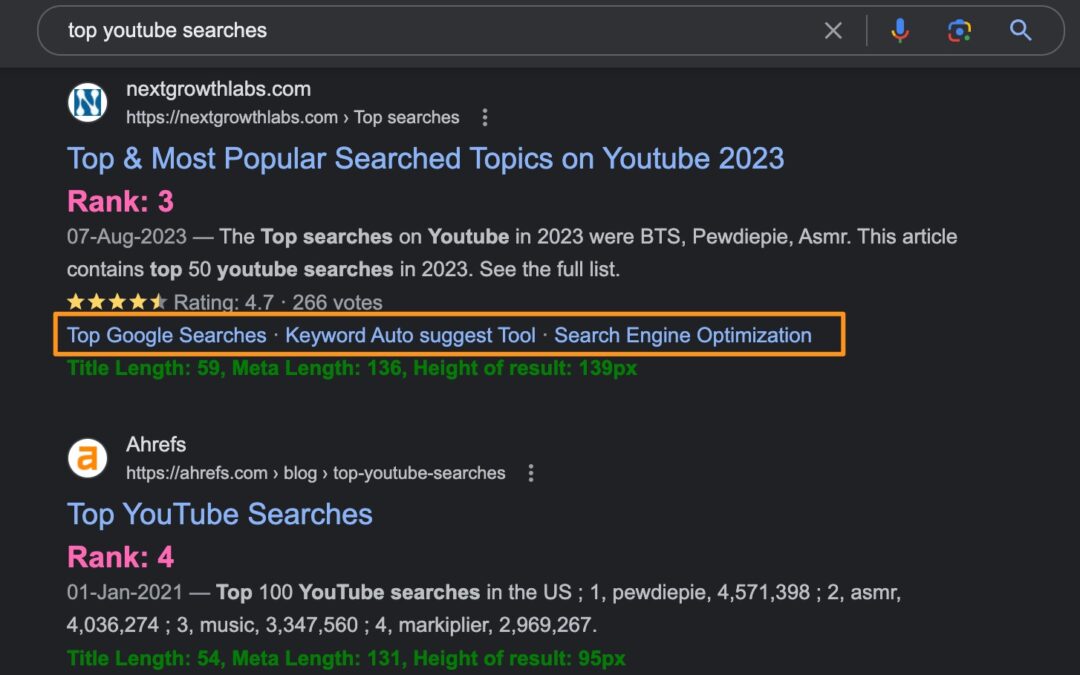Viewport: 1080px width, 675px height.
Task: Open Google Lens image search
Action: pos(959,31)
